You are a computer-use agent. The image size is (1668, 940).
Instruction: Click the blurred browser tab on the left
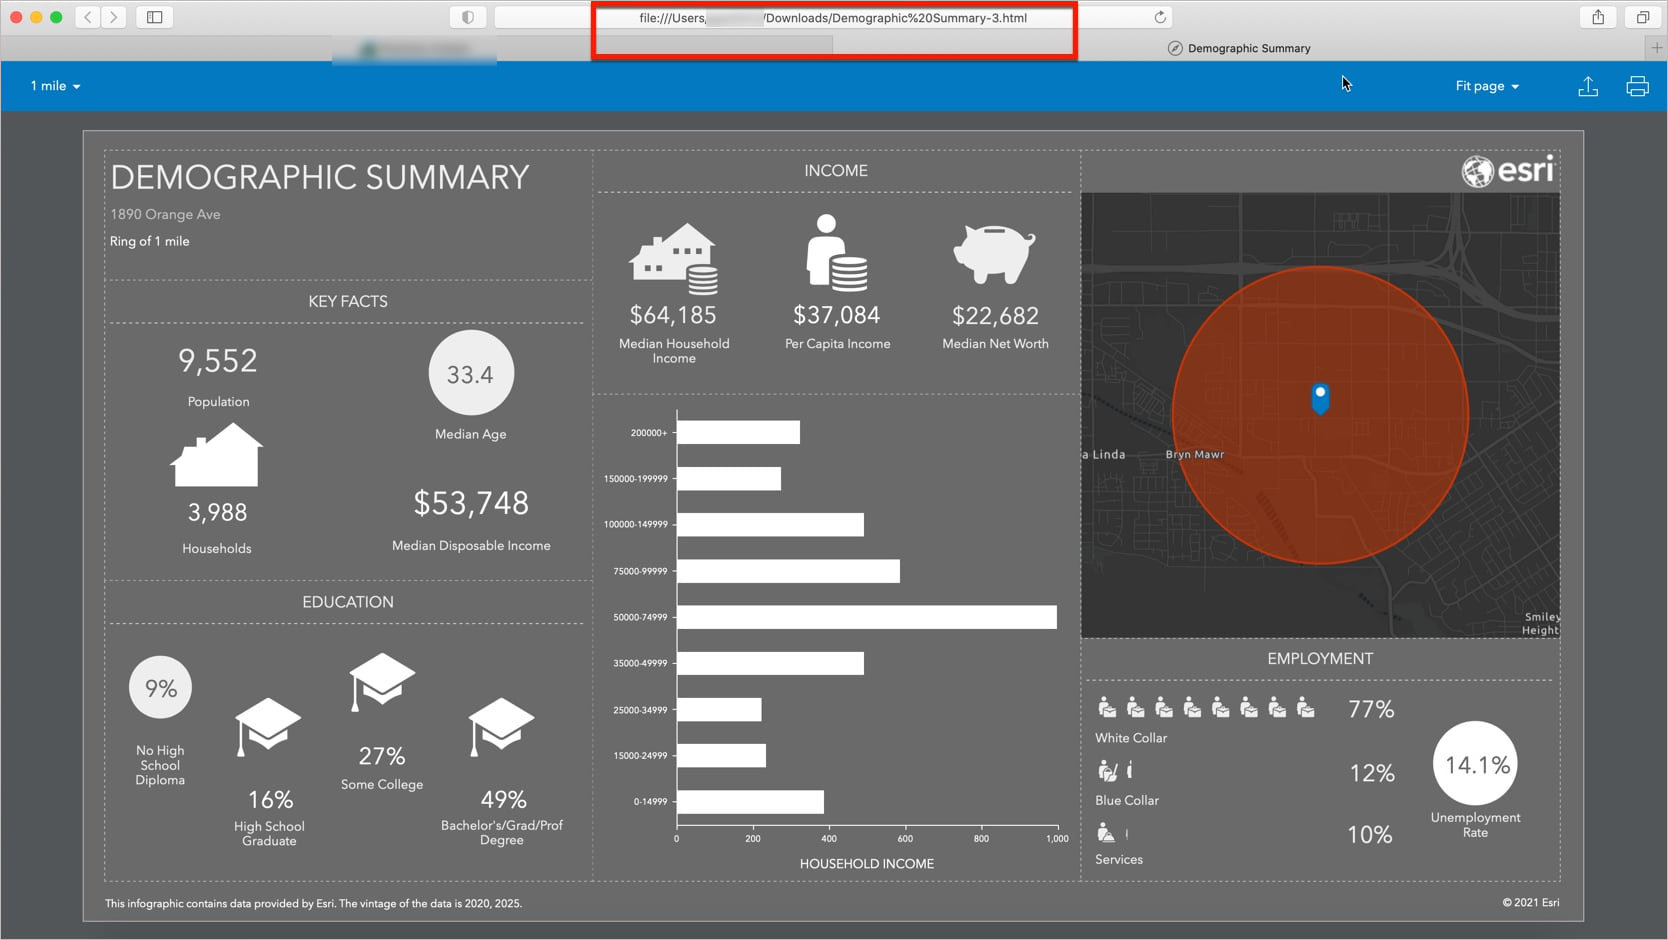(413, 47)
